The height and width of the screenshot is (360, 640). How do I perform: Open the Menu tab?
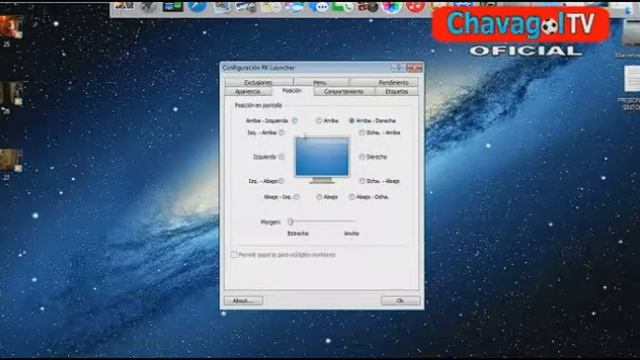(x=320, y=82)
